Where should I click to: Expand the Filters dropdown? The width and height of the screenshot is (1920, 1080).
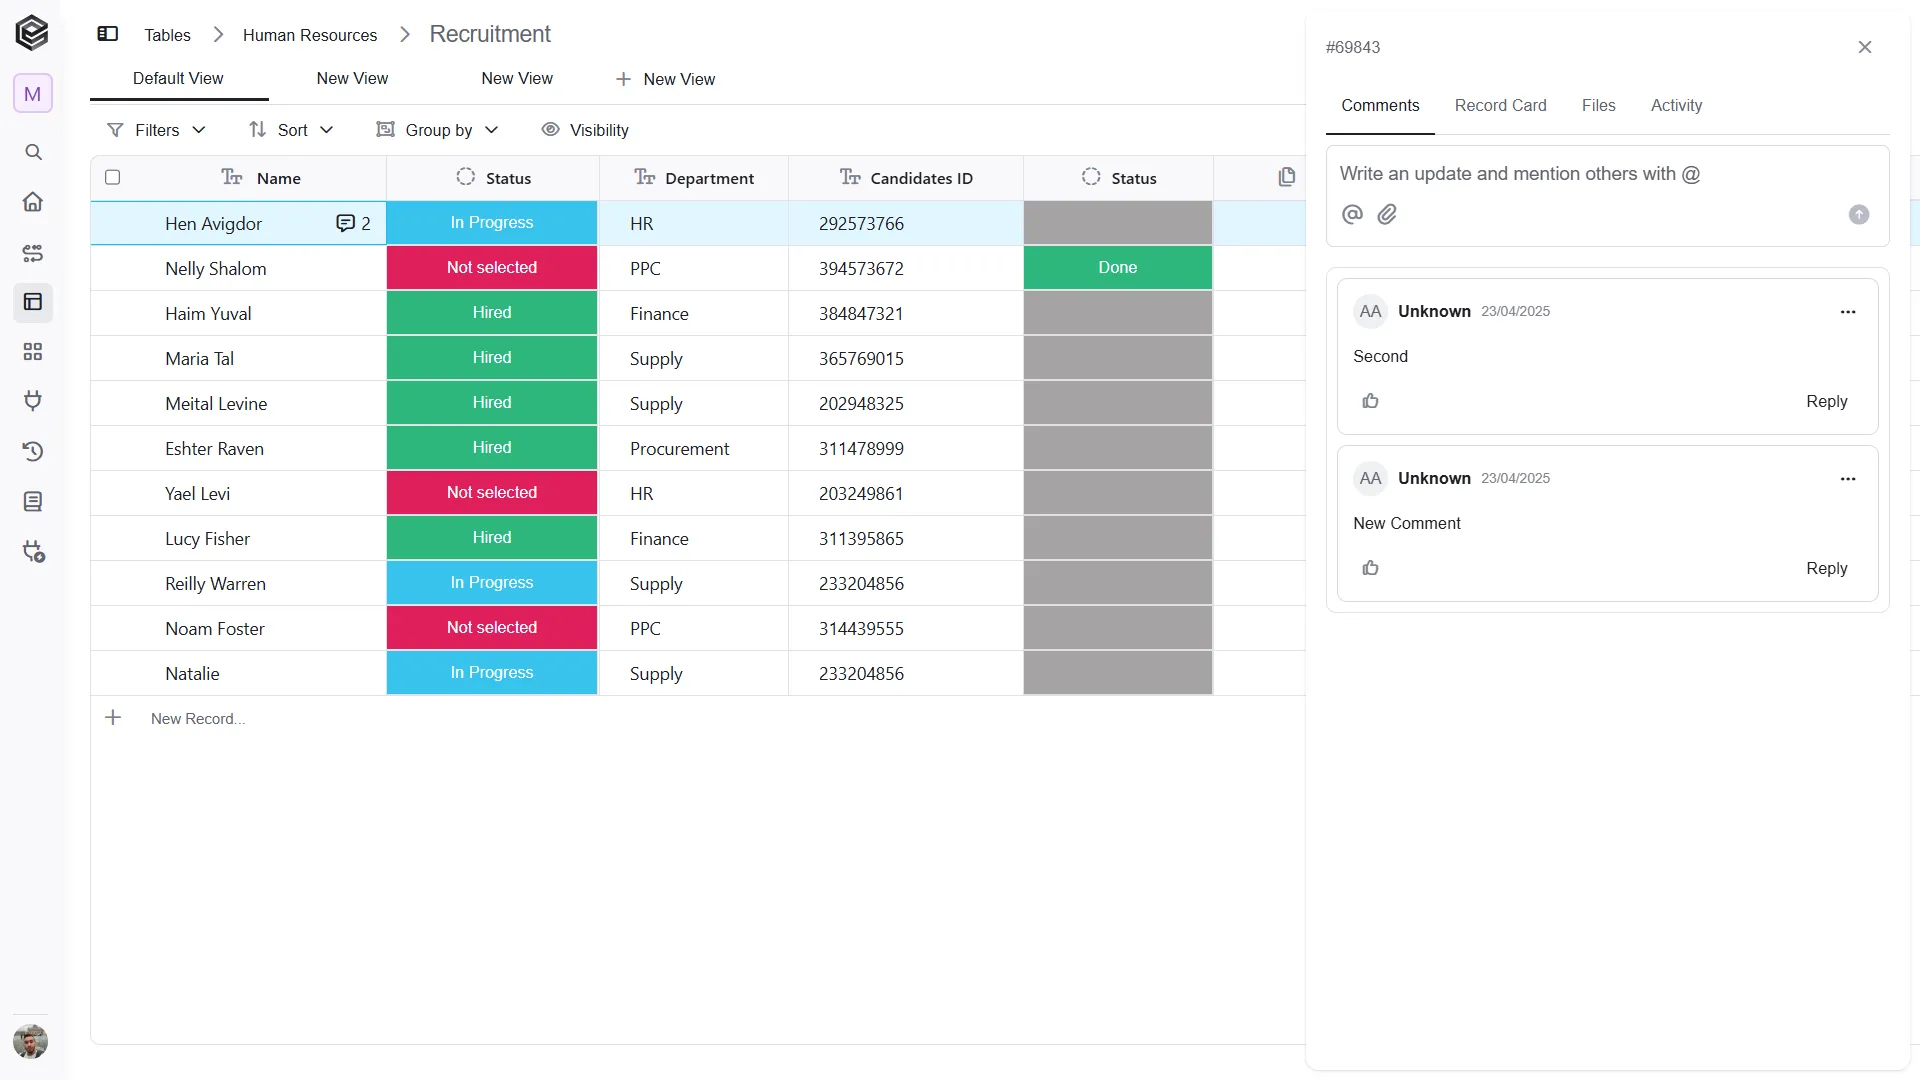point(156,130)
